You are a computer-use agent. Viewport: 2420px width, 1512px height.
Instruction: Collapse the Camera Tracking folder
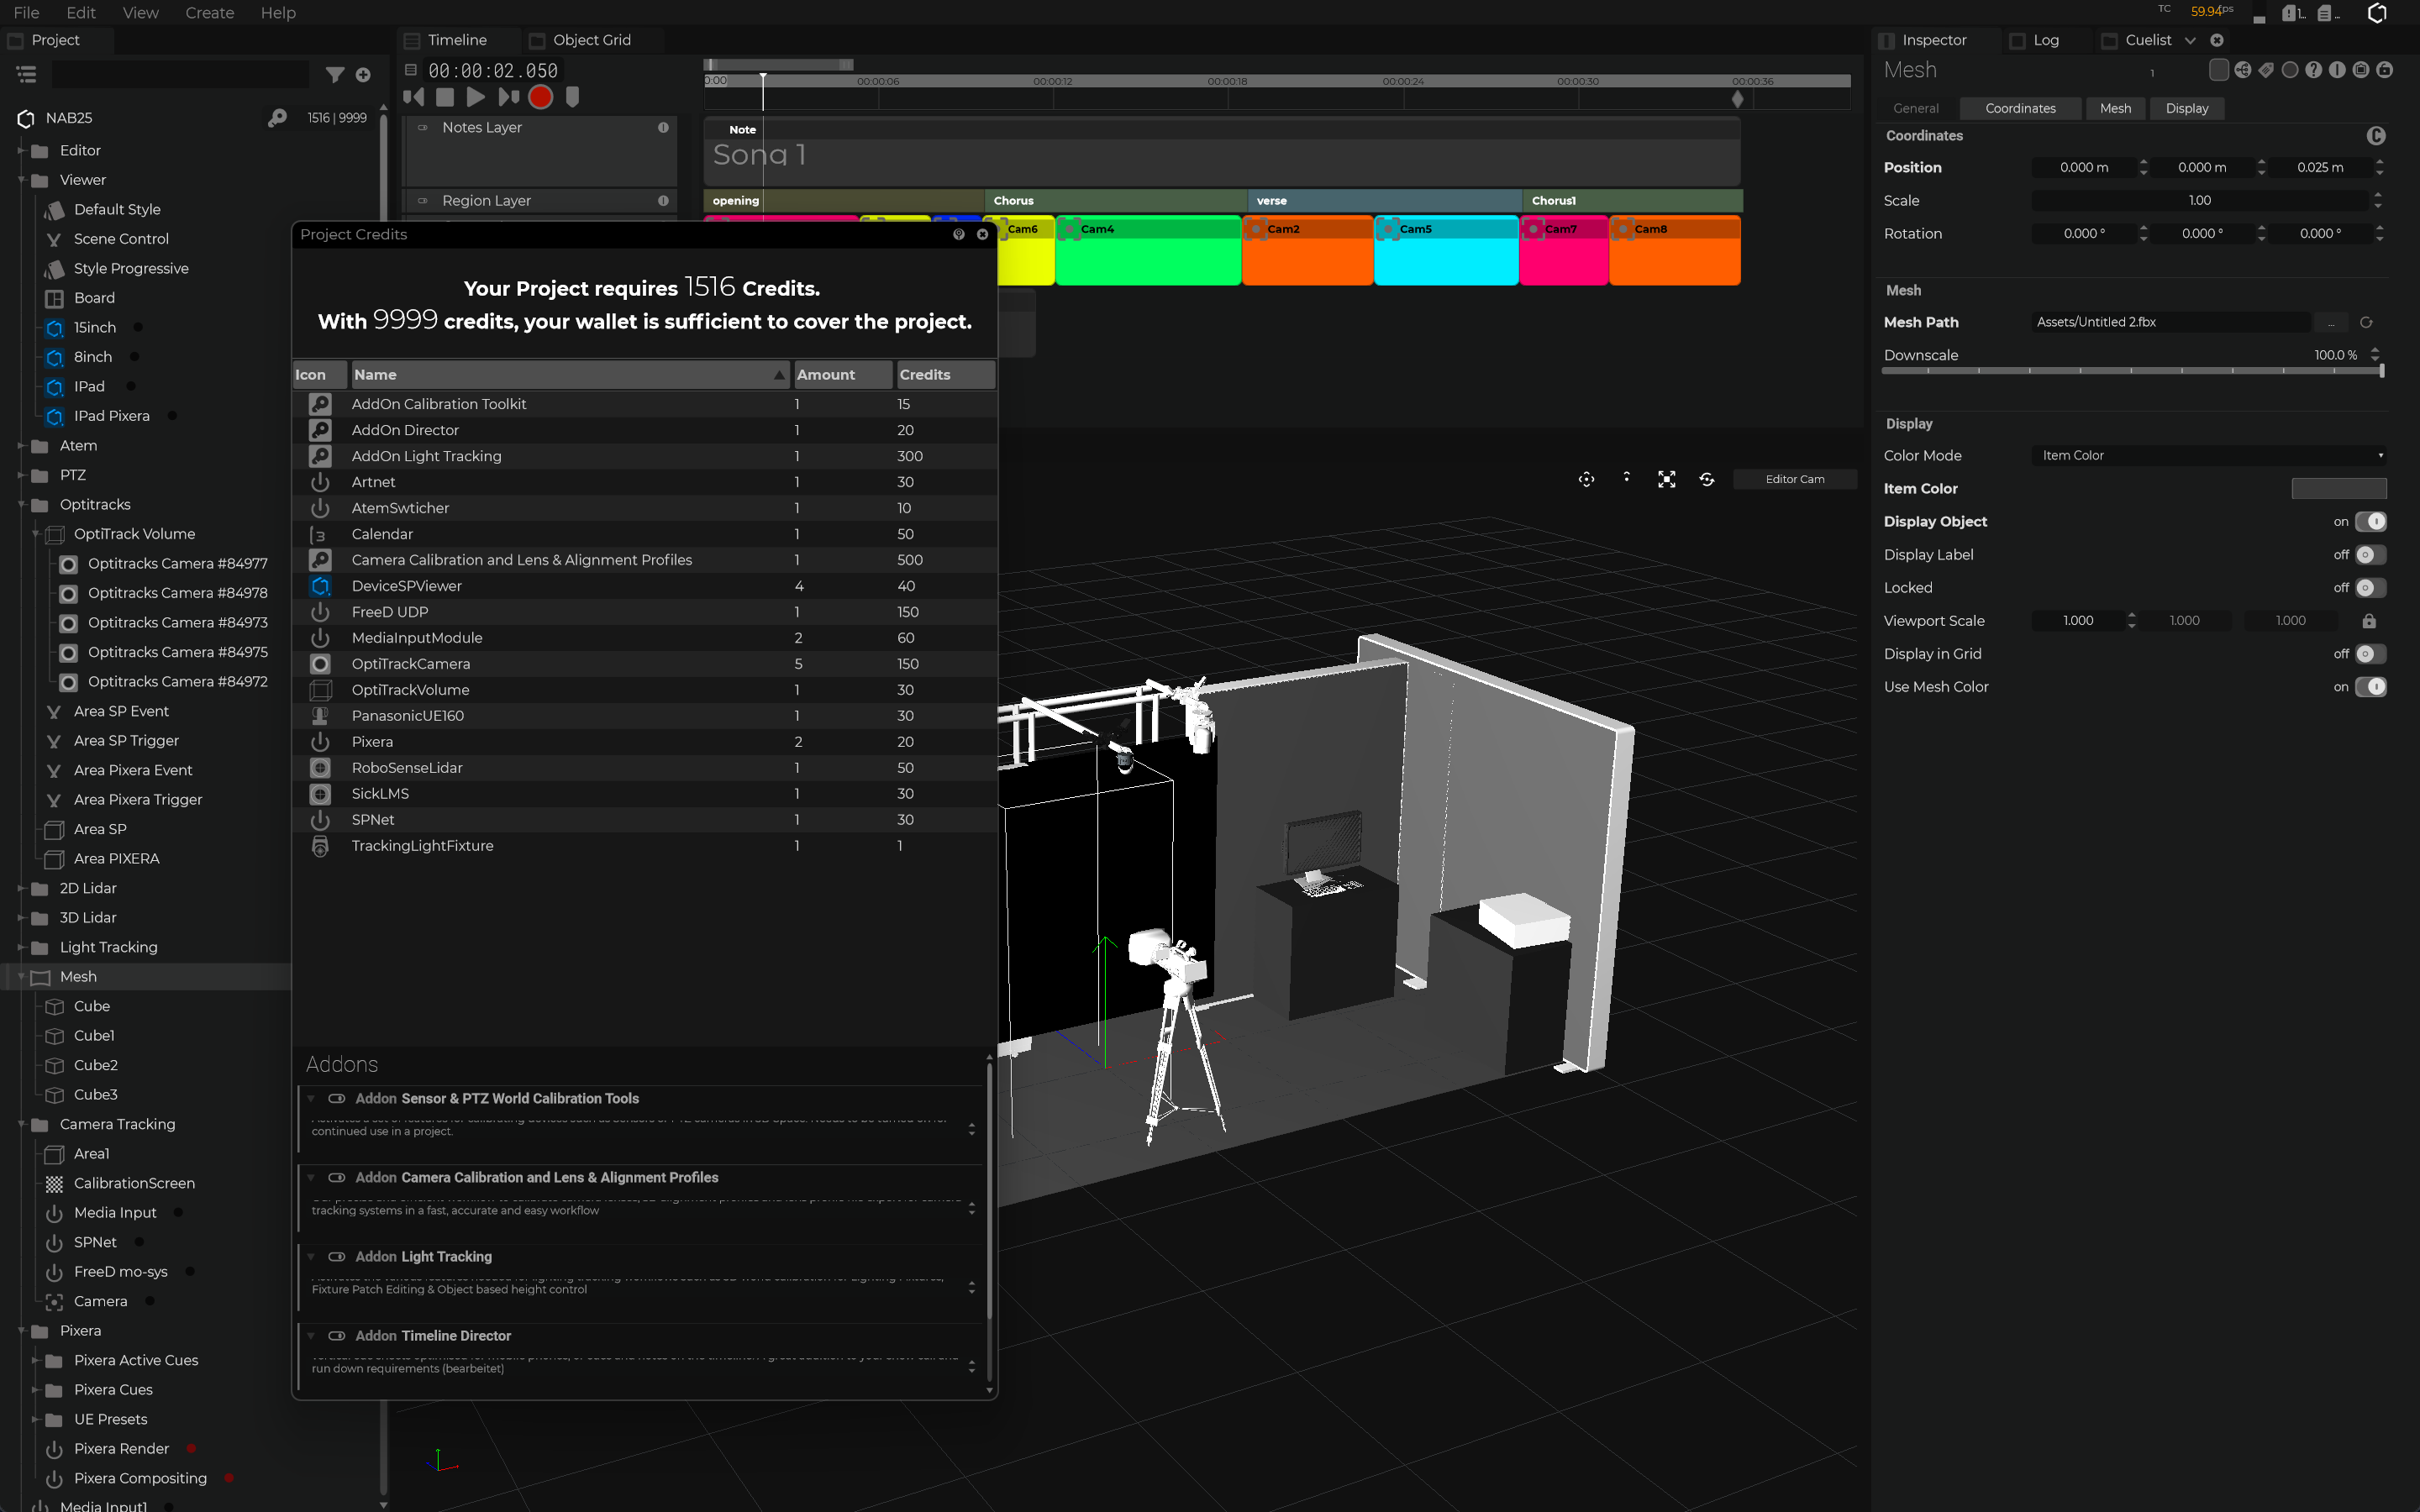coord(21,1124)
